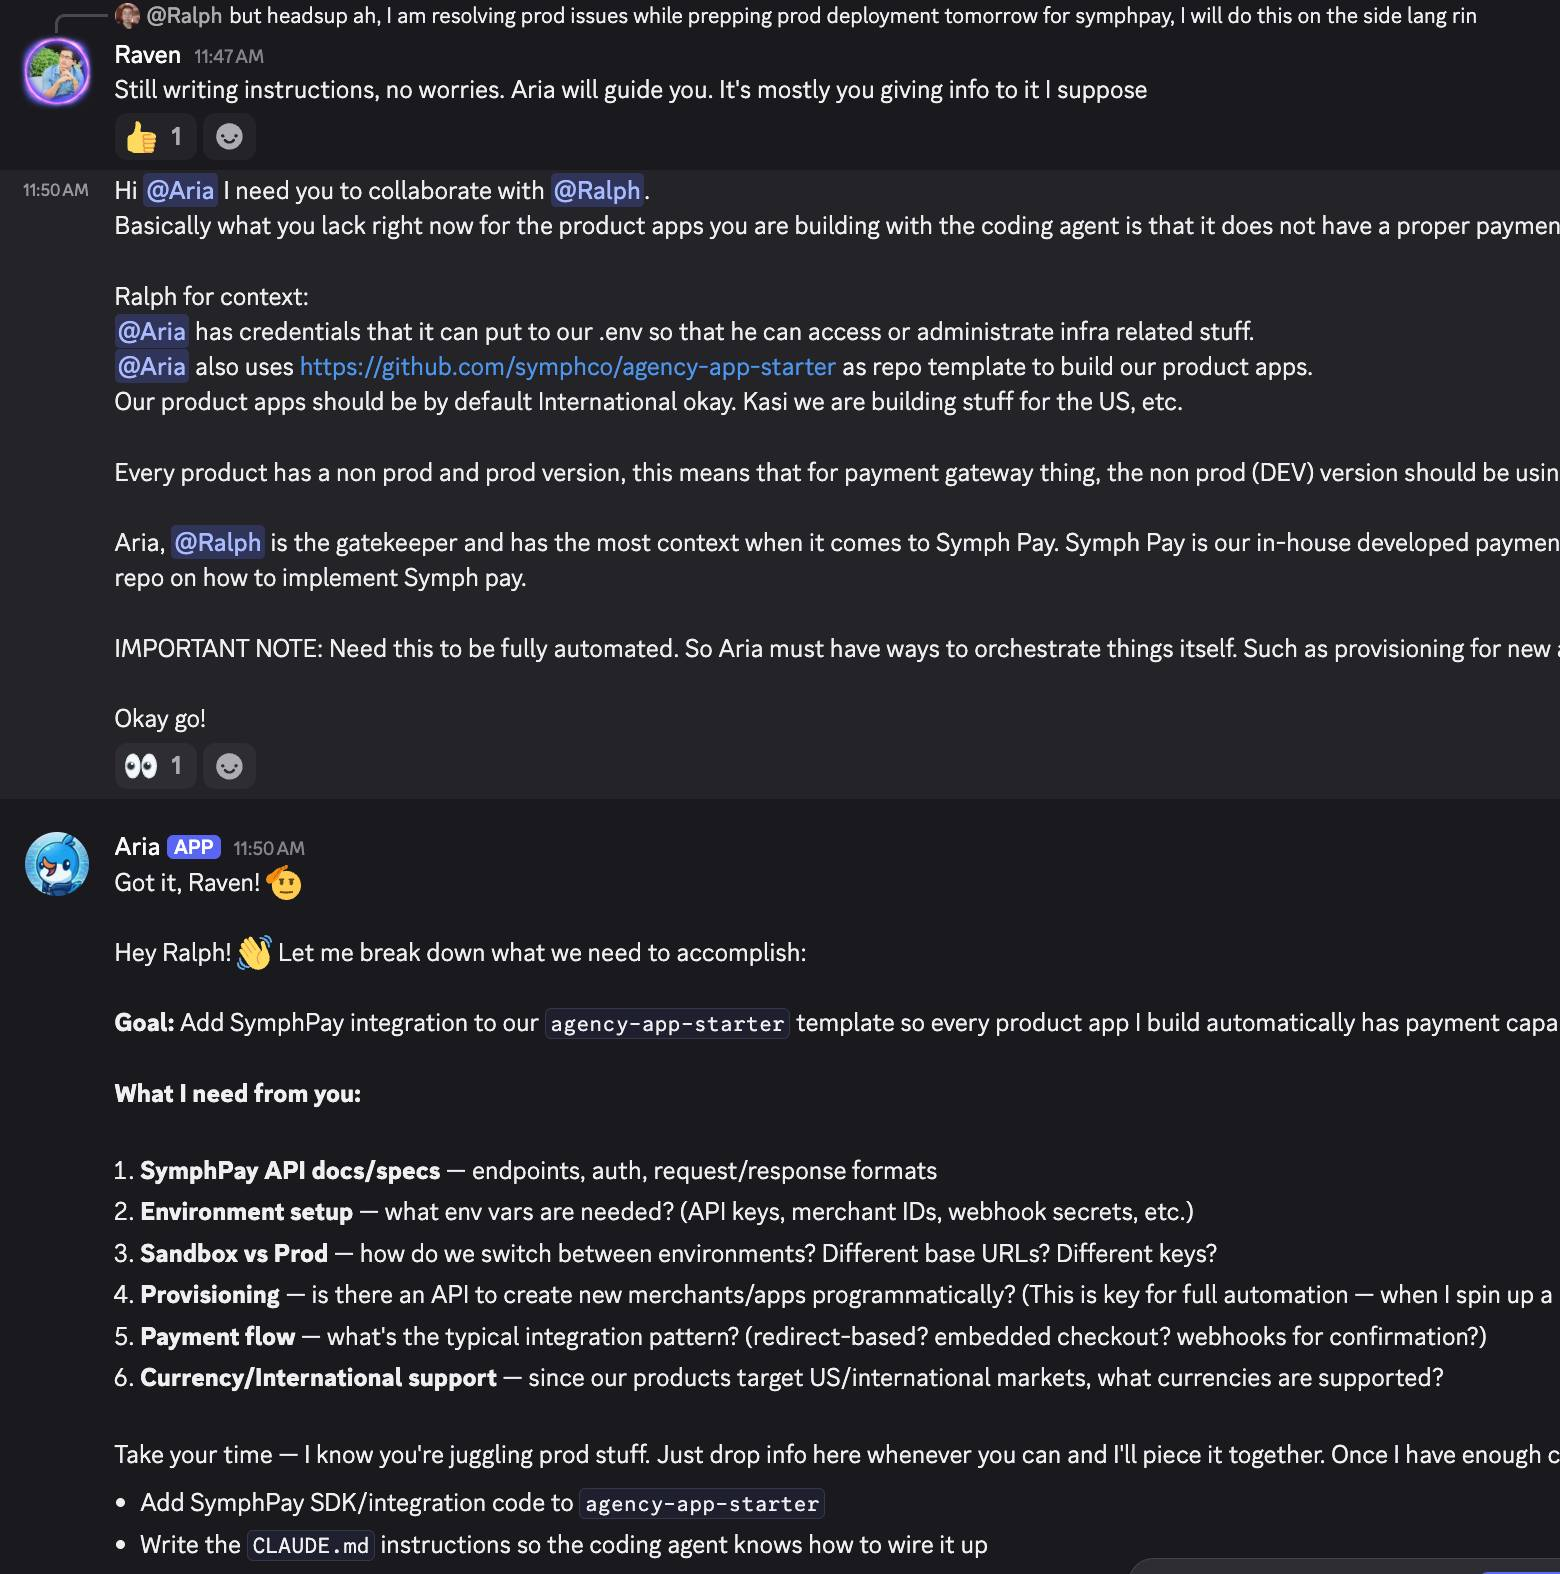Click the @Aria mention after "Hi"
This screenshot has width=1560, height=1574.
tap(180, 191)
